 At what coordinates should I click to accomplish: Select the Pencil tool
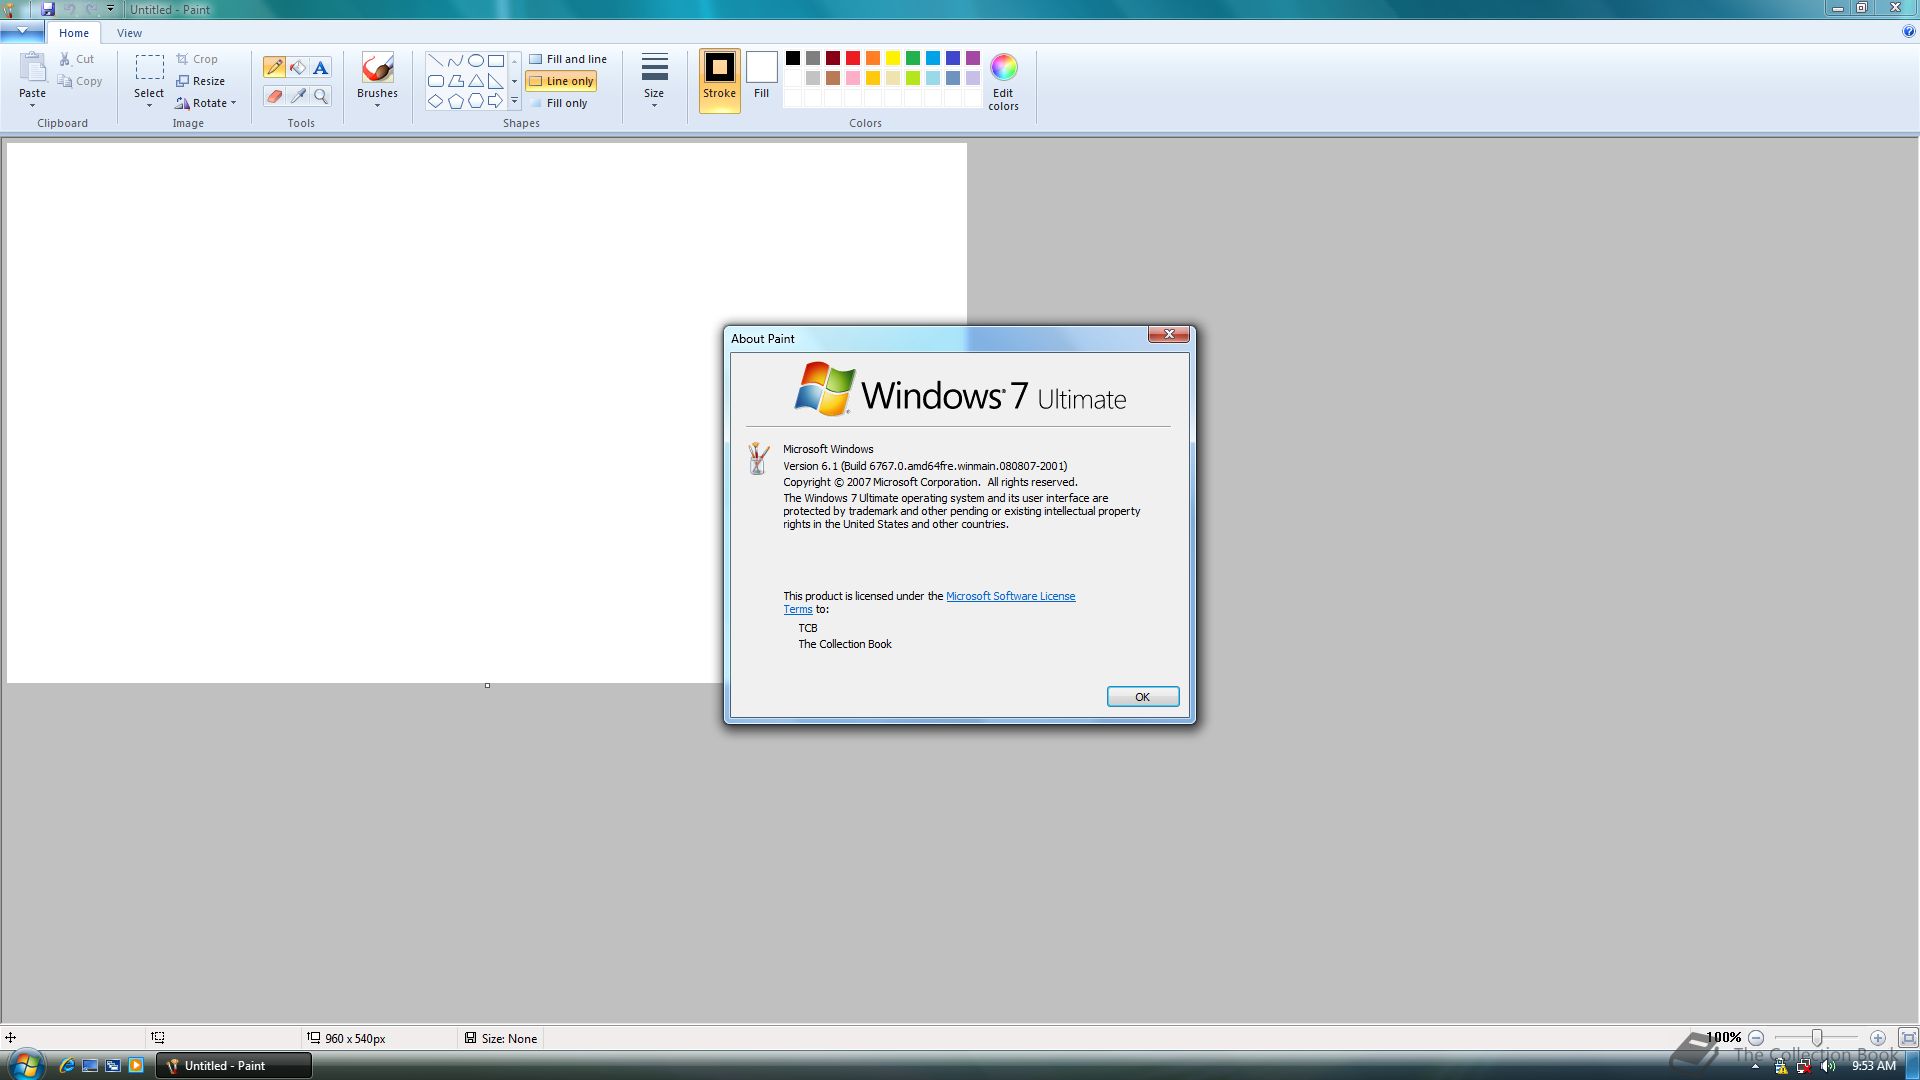click(274, 67)
